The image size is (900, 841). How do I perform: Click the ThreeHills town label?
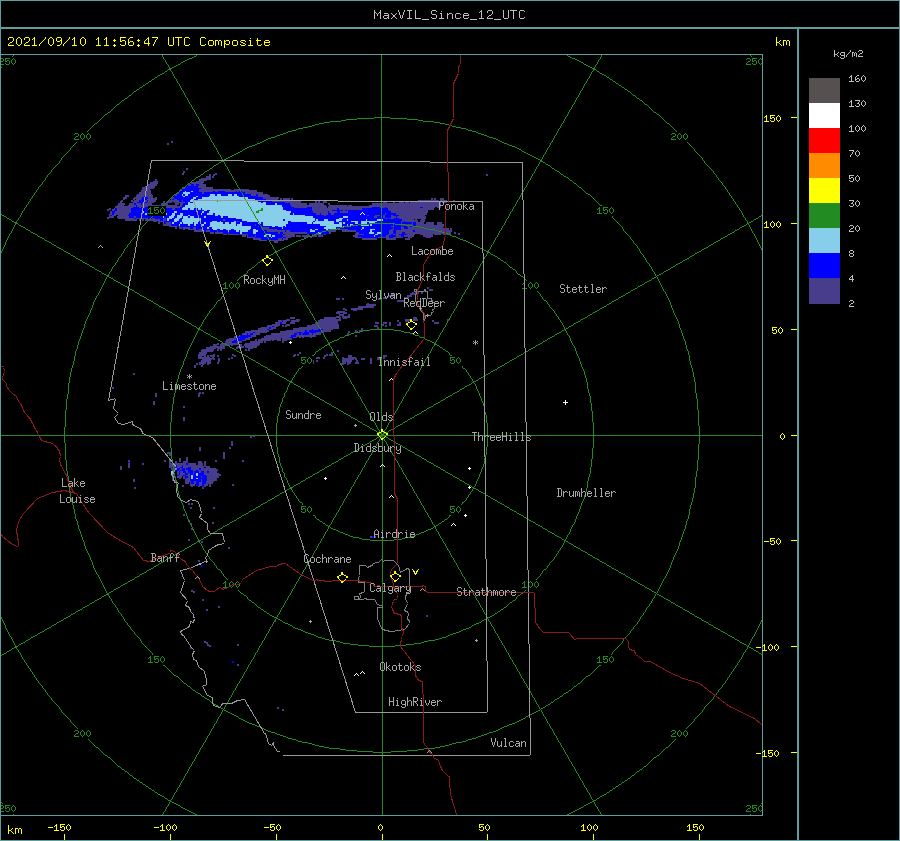[x=502, y=437]
